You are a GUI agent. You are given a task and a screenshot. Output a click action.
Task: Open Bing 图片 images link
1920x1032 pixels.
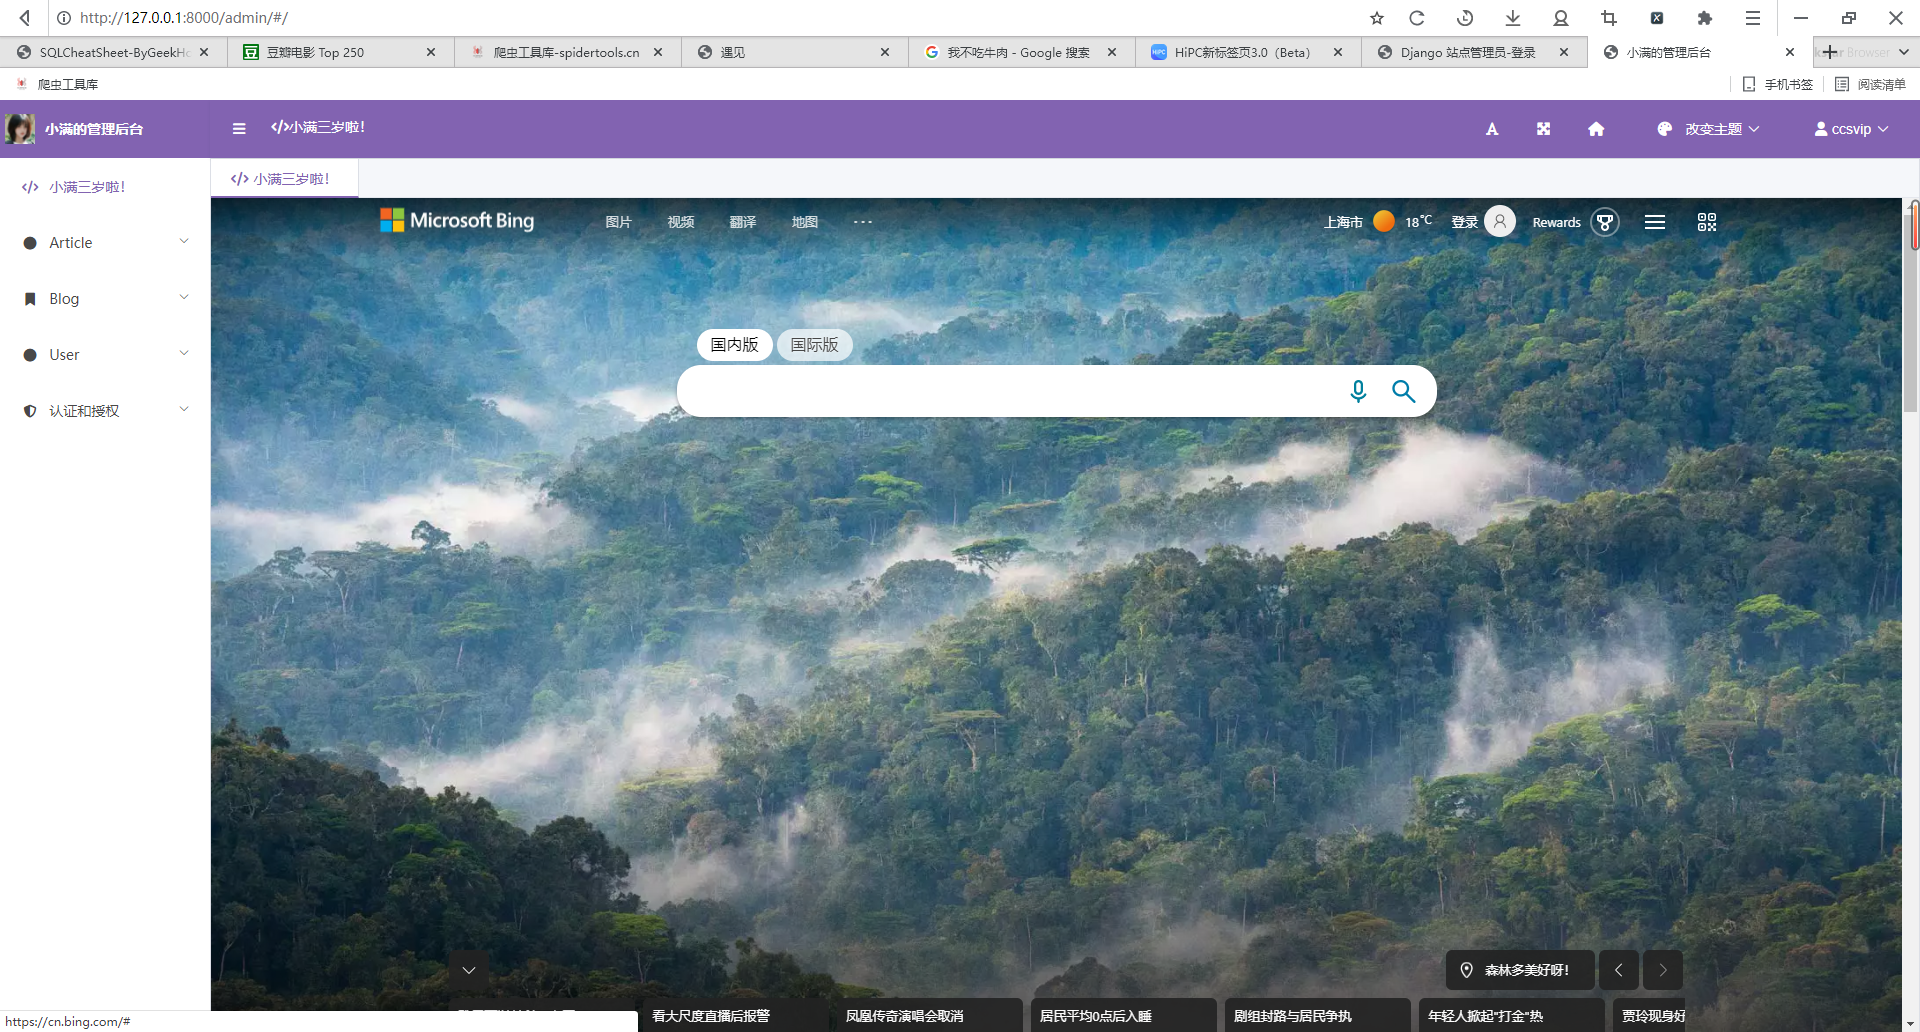pos(619,222)
